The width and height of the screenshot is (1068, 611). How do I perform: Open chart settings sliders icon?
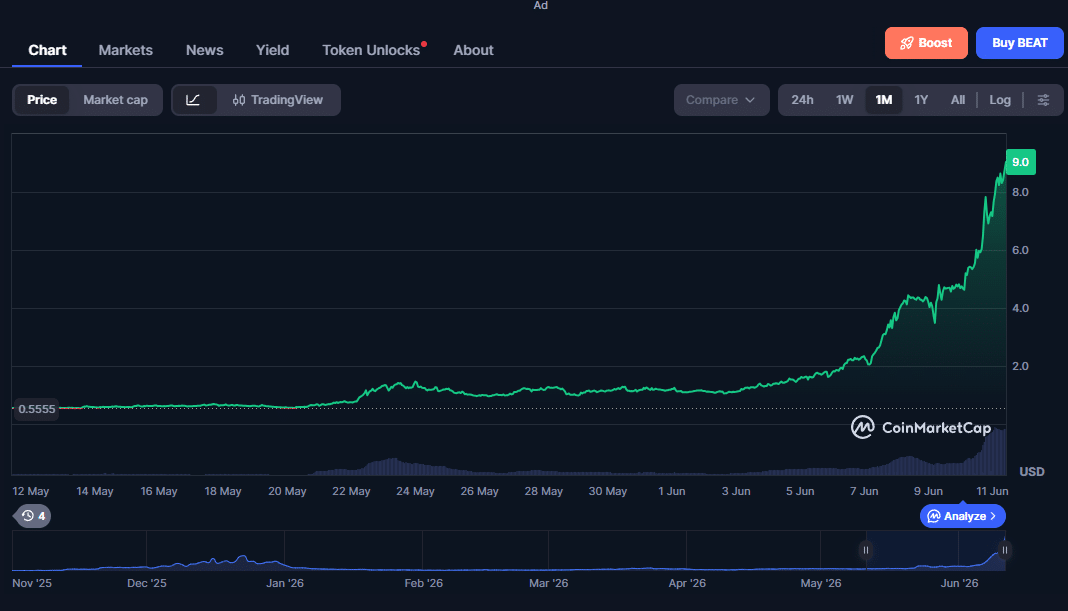point(1043,100)
